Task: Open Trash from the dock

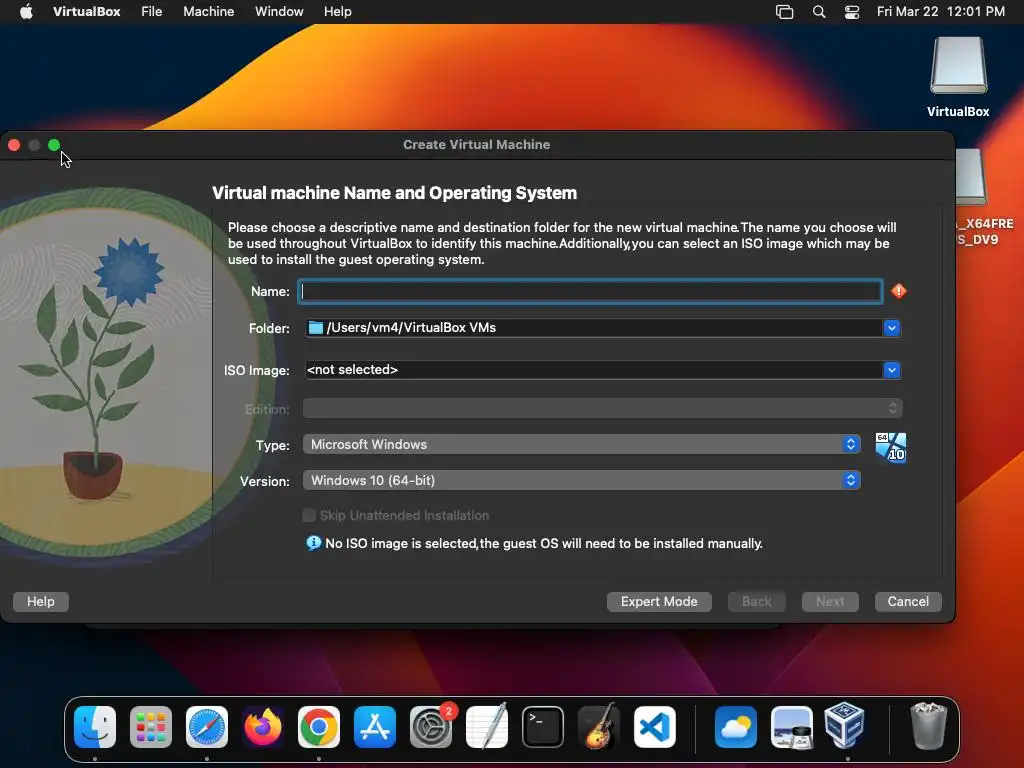Action: (928, 726)
